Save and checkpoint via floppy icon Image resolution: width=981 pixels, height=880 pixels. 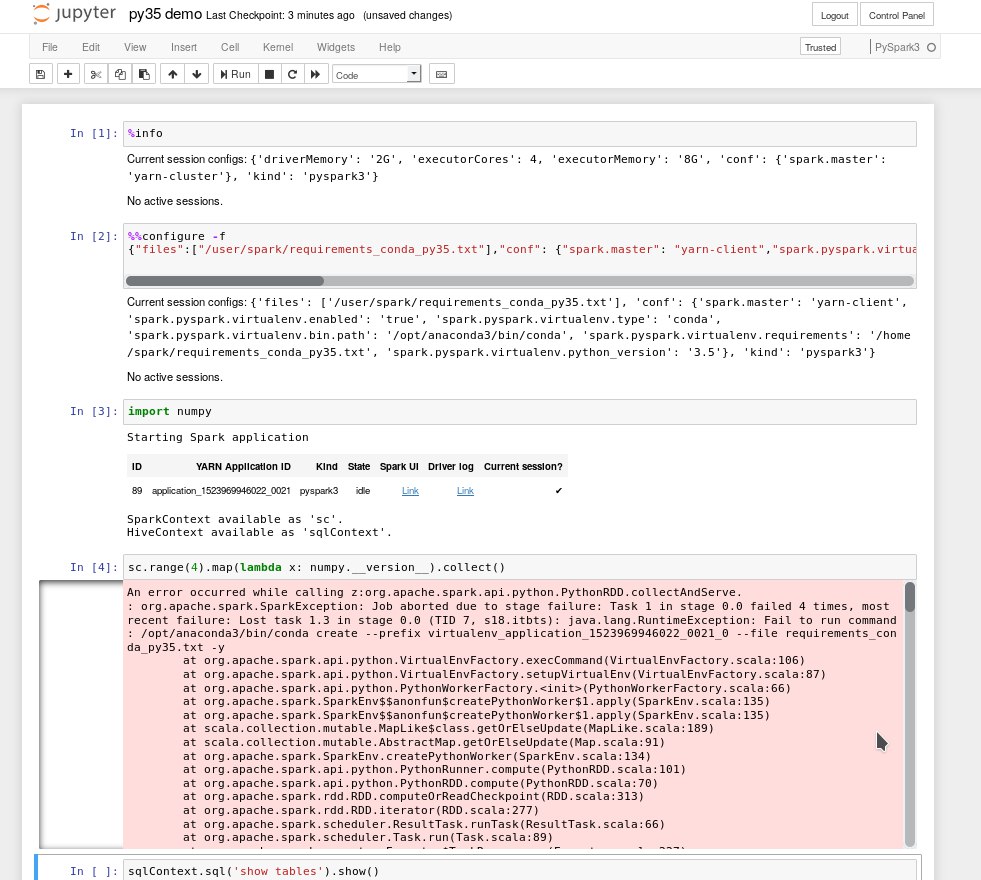(41, 74)
